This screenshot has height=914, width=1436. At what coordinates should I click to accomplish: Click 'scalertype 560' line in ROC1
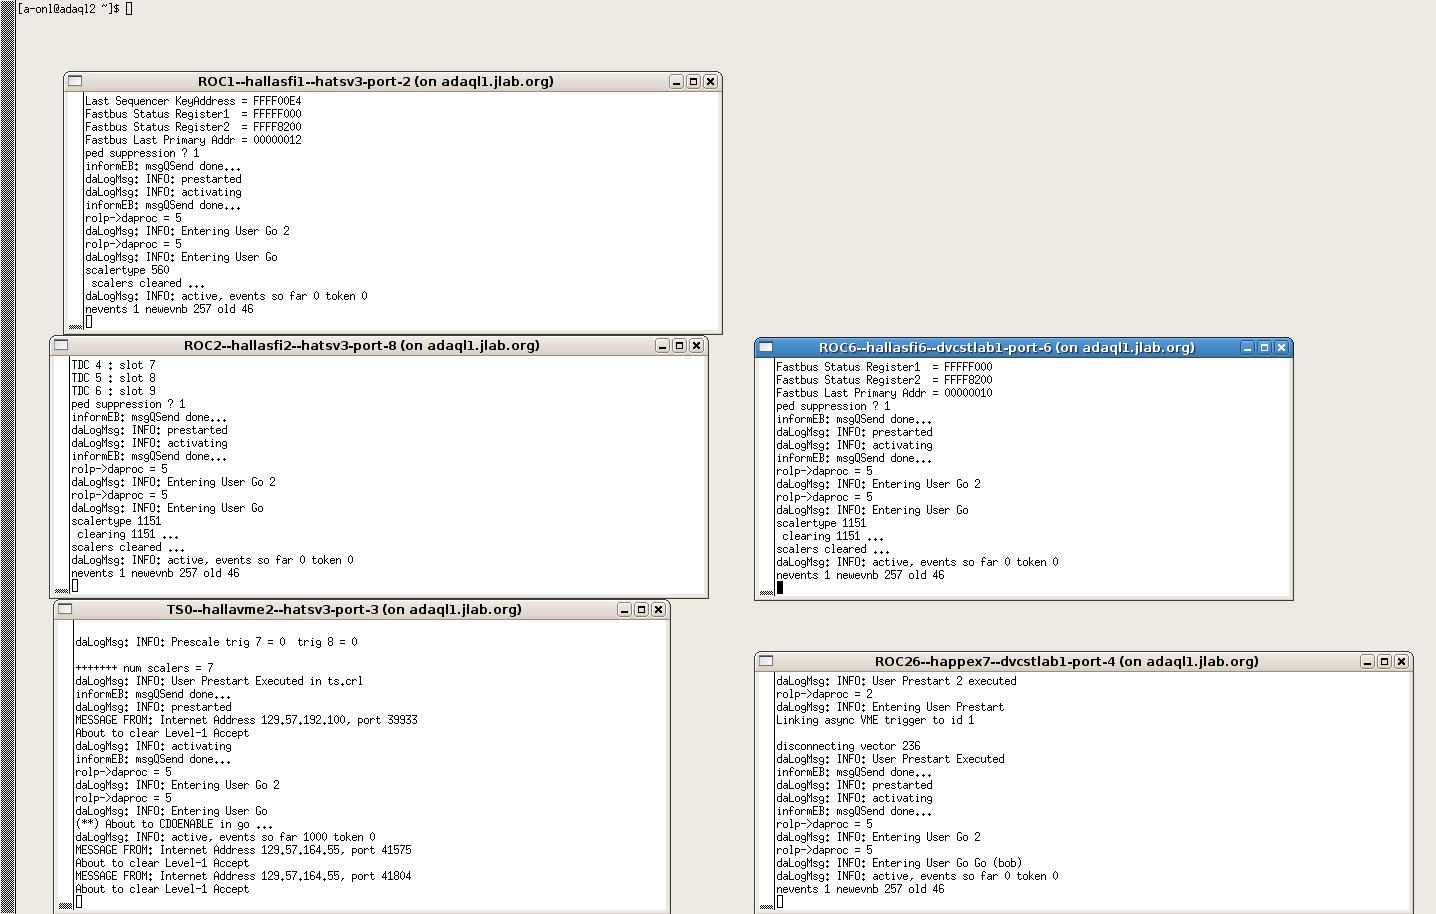[127, 270]
